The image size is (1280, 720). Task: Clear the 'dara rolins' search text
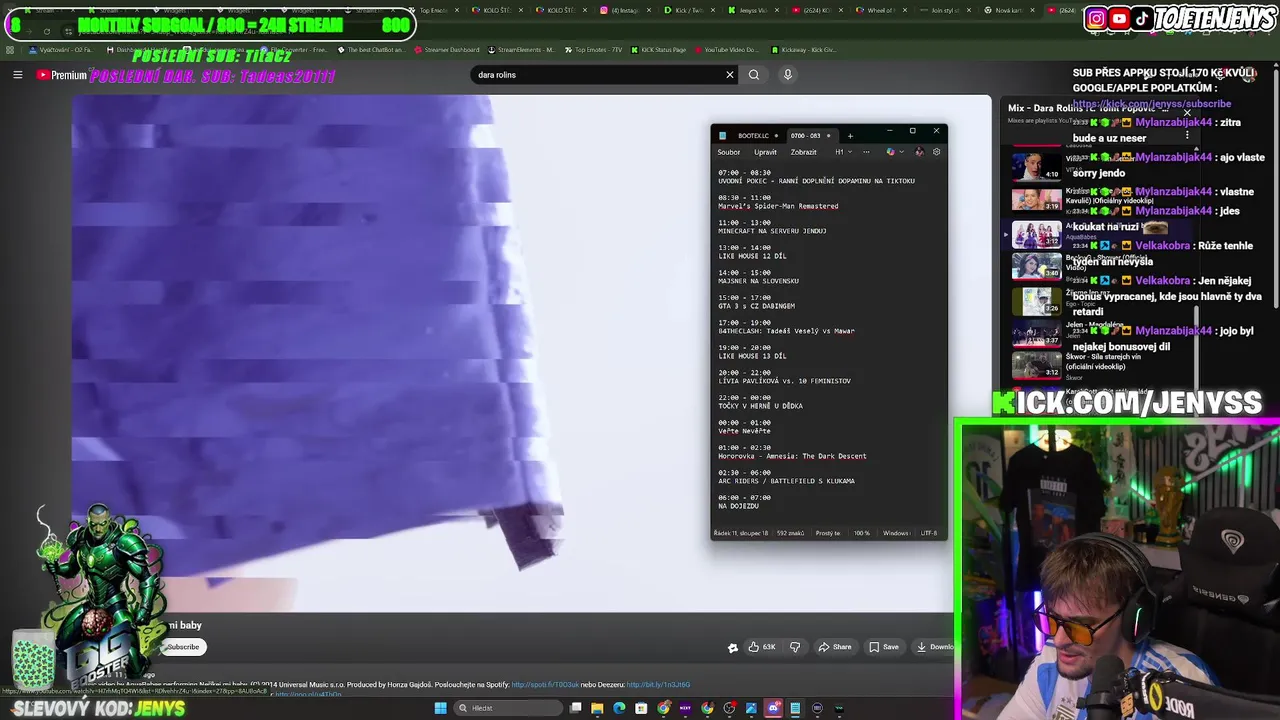730,75
